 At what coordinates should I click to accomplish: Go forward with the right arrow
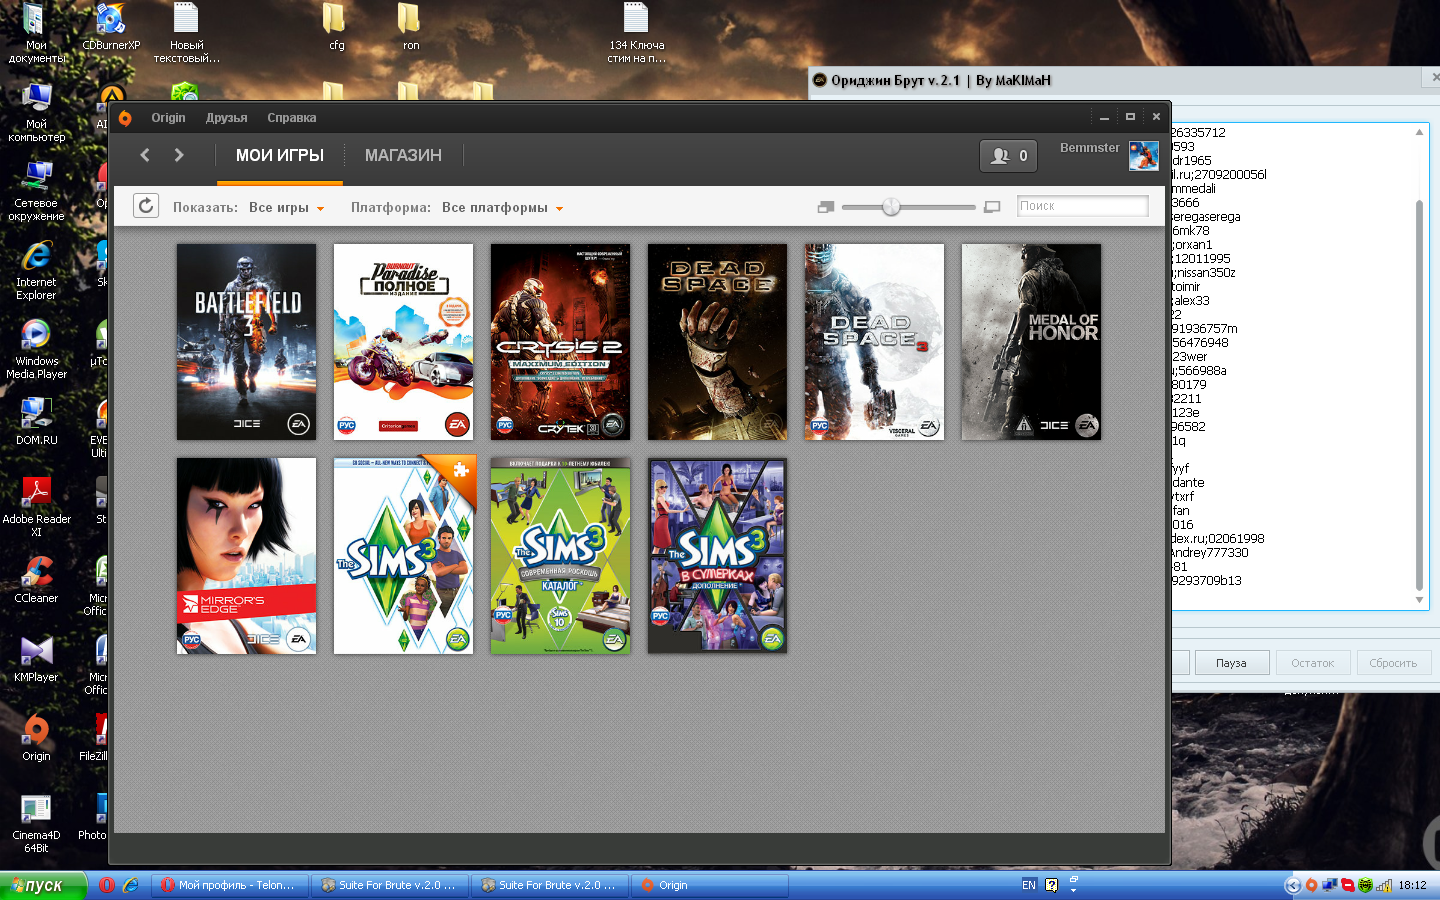click(179, 155)
